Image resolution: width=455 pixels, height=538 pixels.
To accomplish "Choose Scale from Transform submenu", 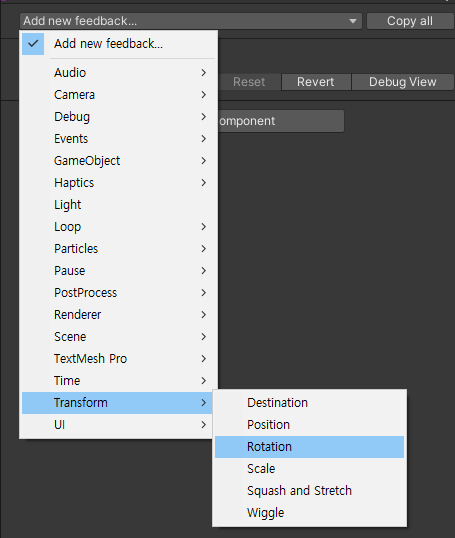I will [x=310, y=469].
